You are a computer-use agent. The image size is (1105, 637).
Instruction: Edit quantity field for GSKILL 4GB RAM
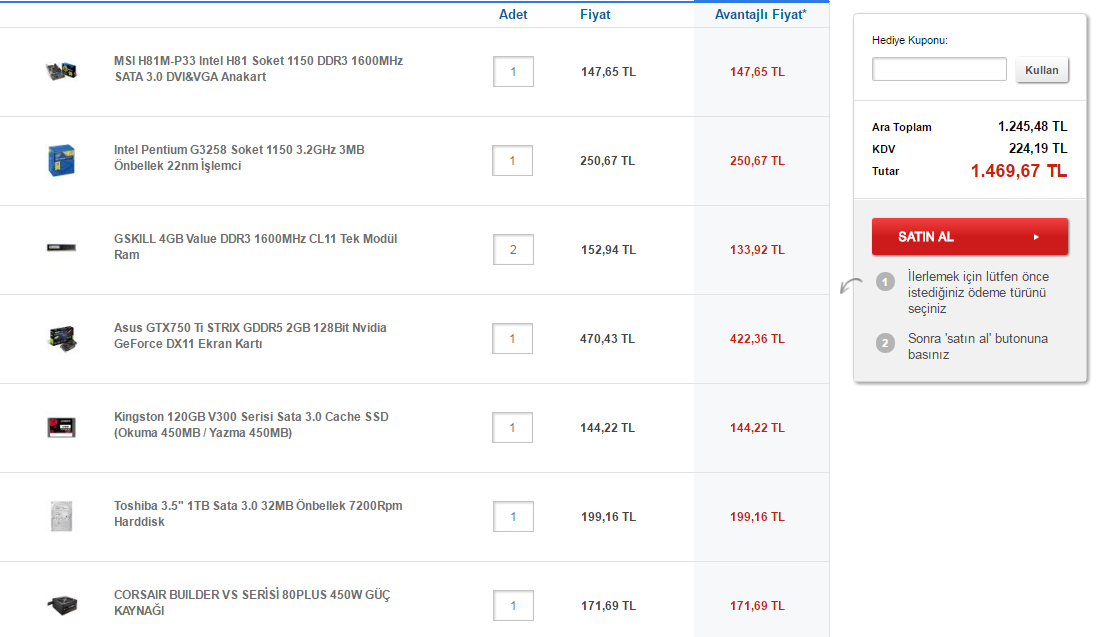pyautogui.click(x=513, y=249)
